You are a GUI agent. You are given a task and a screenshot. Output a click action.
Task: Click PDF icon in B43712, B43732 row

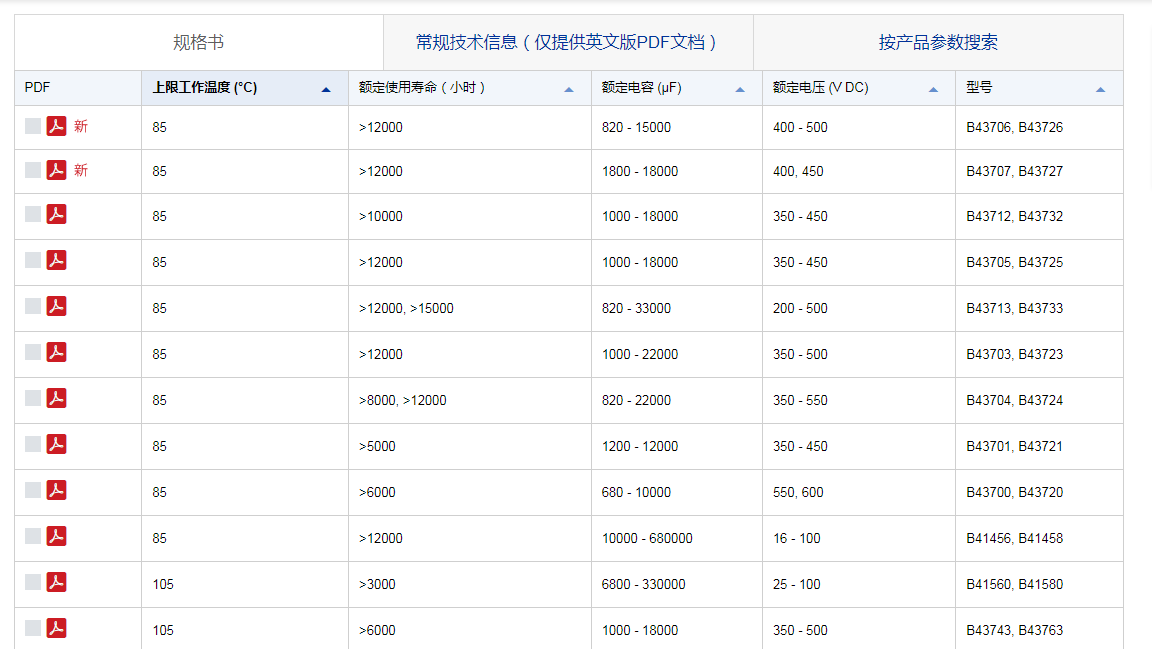[57, 214]
